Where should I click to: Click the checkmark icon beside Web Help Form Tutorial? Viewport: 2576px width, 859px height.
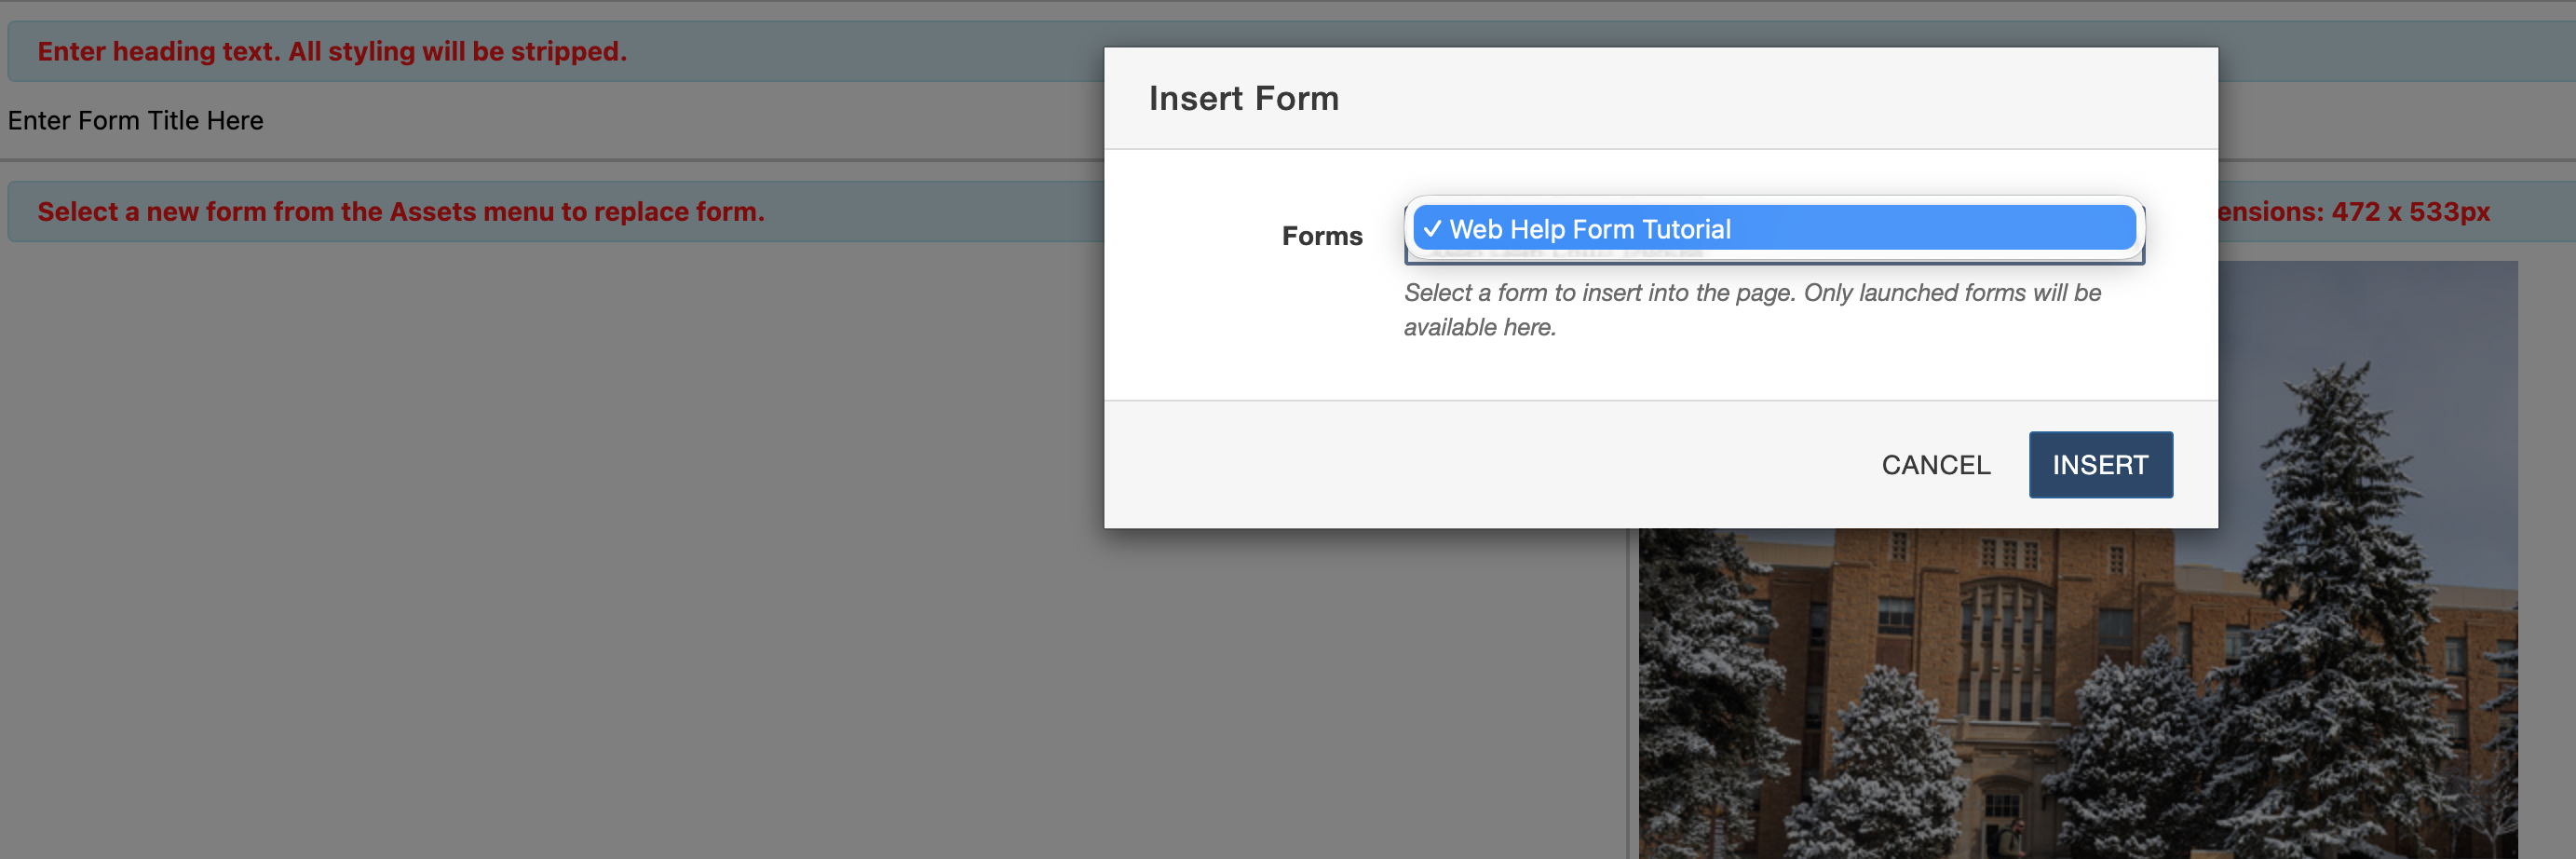(x=1434, y=228)
